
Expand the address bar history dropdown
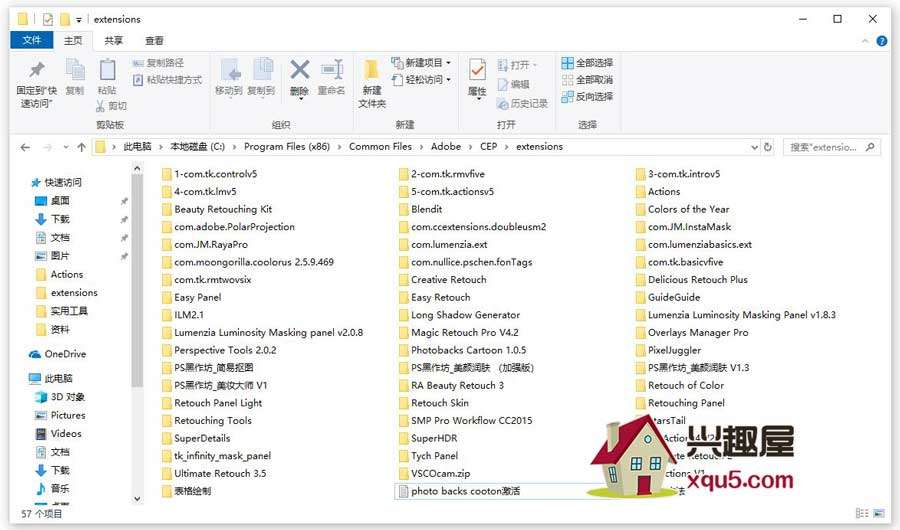754,147
